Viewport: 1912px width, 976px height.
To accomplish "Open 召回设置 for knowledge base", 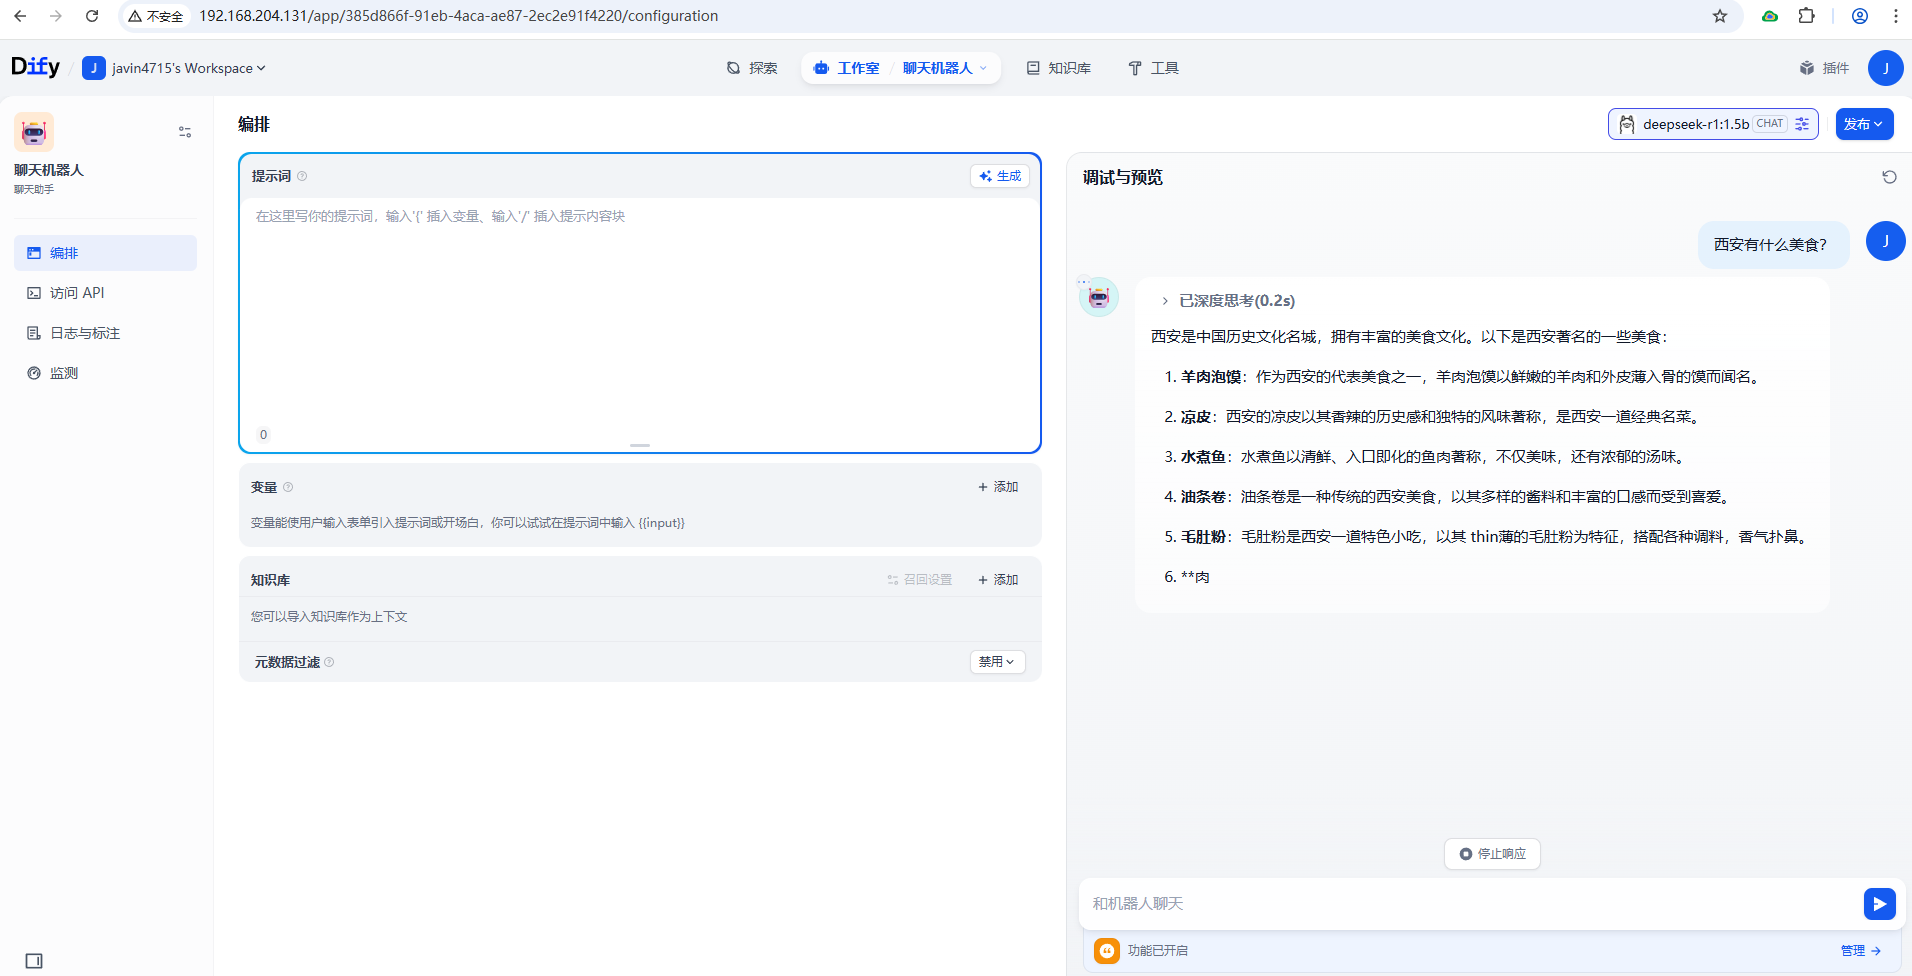I will tap(920, 580).
